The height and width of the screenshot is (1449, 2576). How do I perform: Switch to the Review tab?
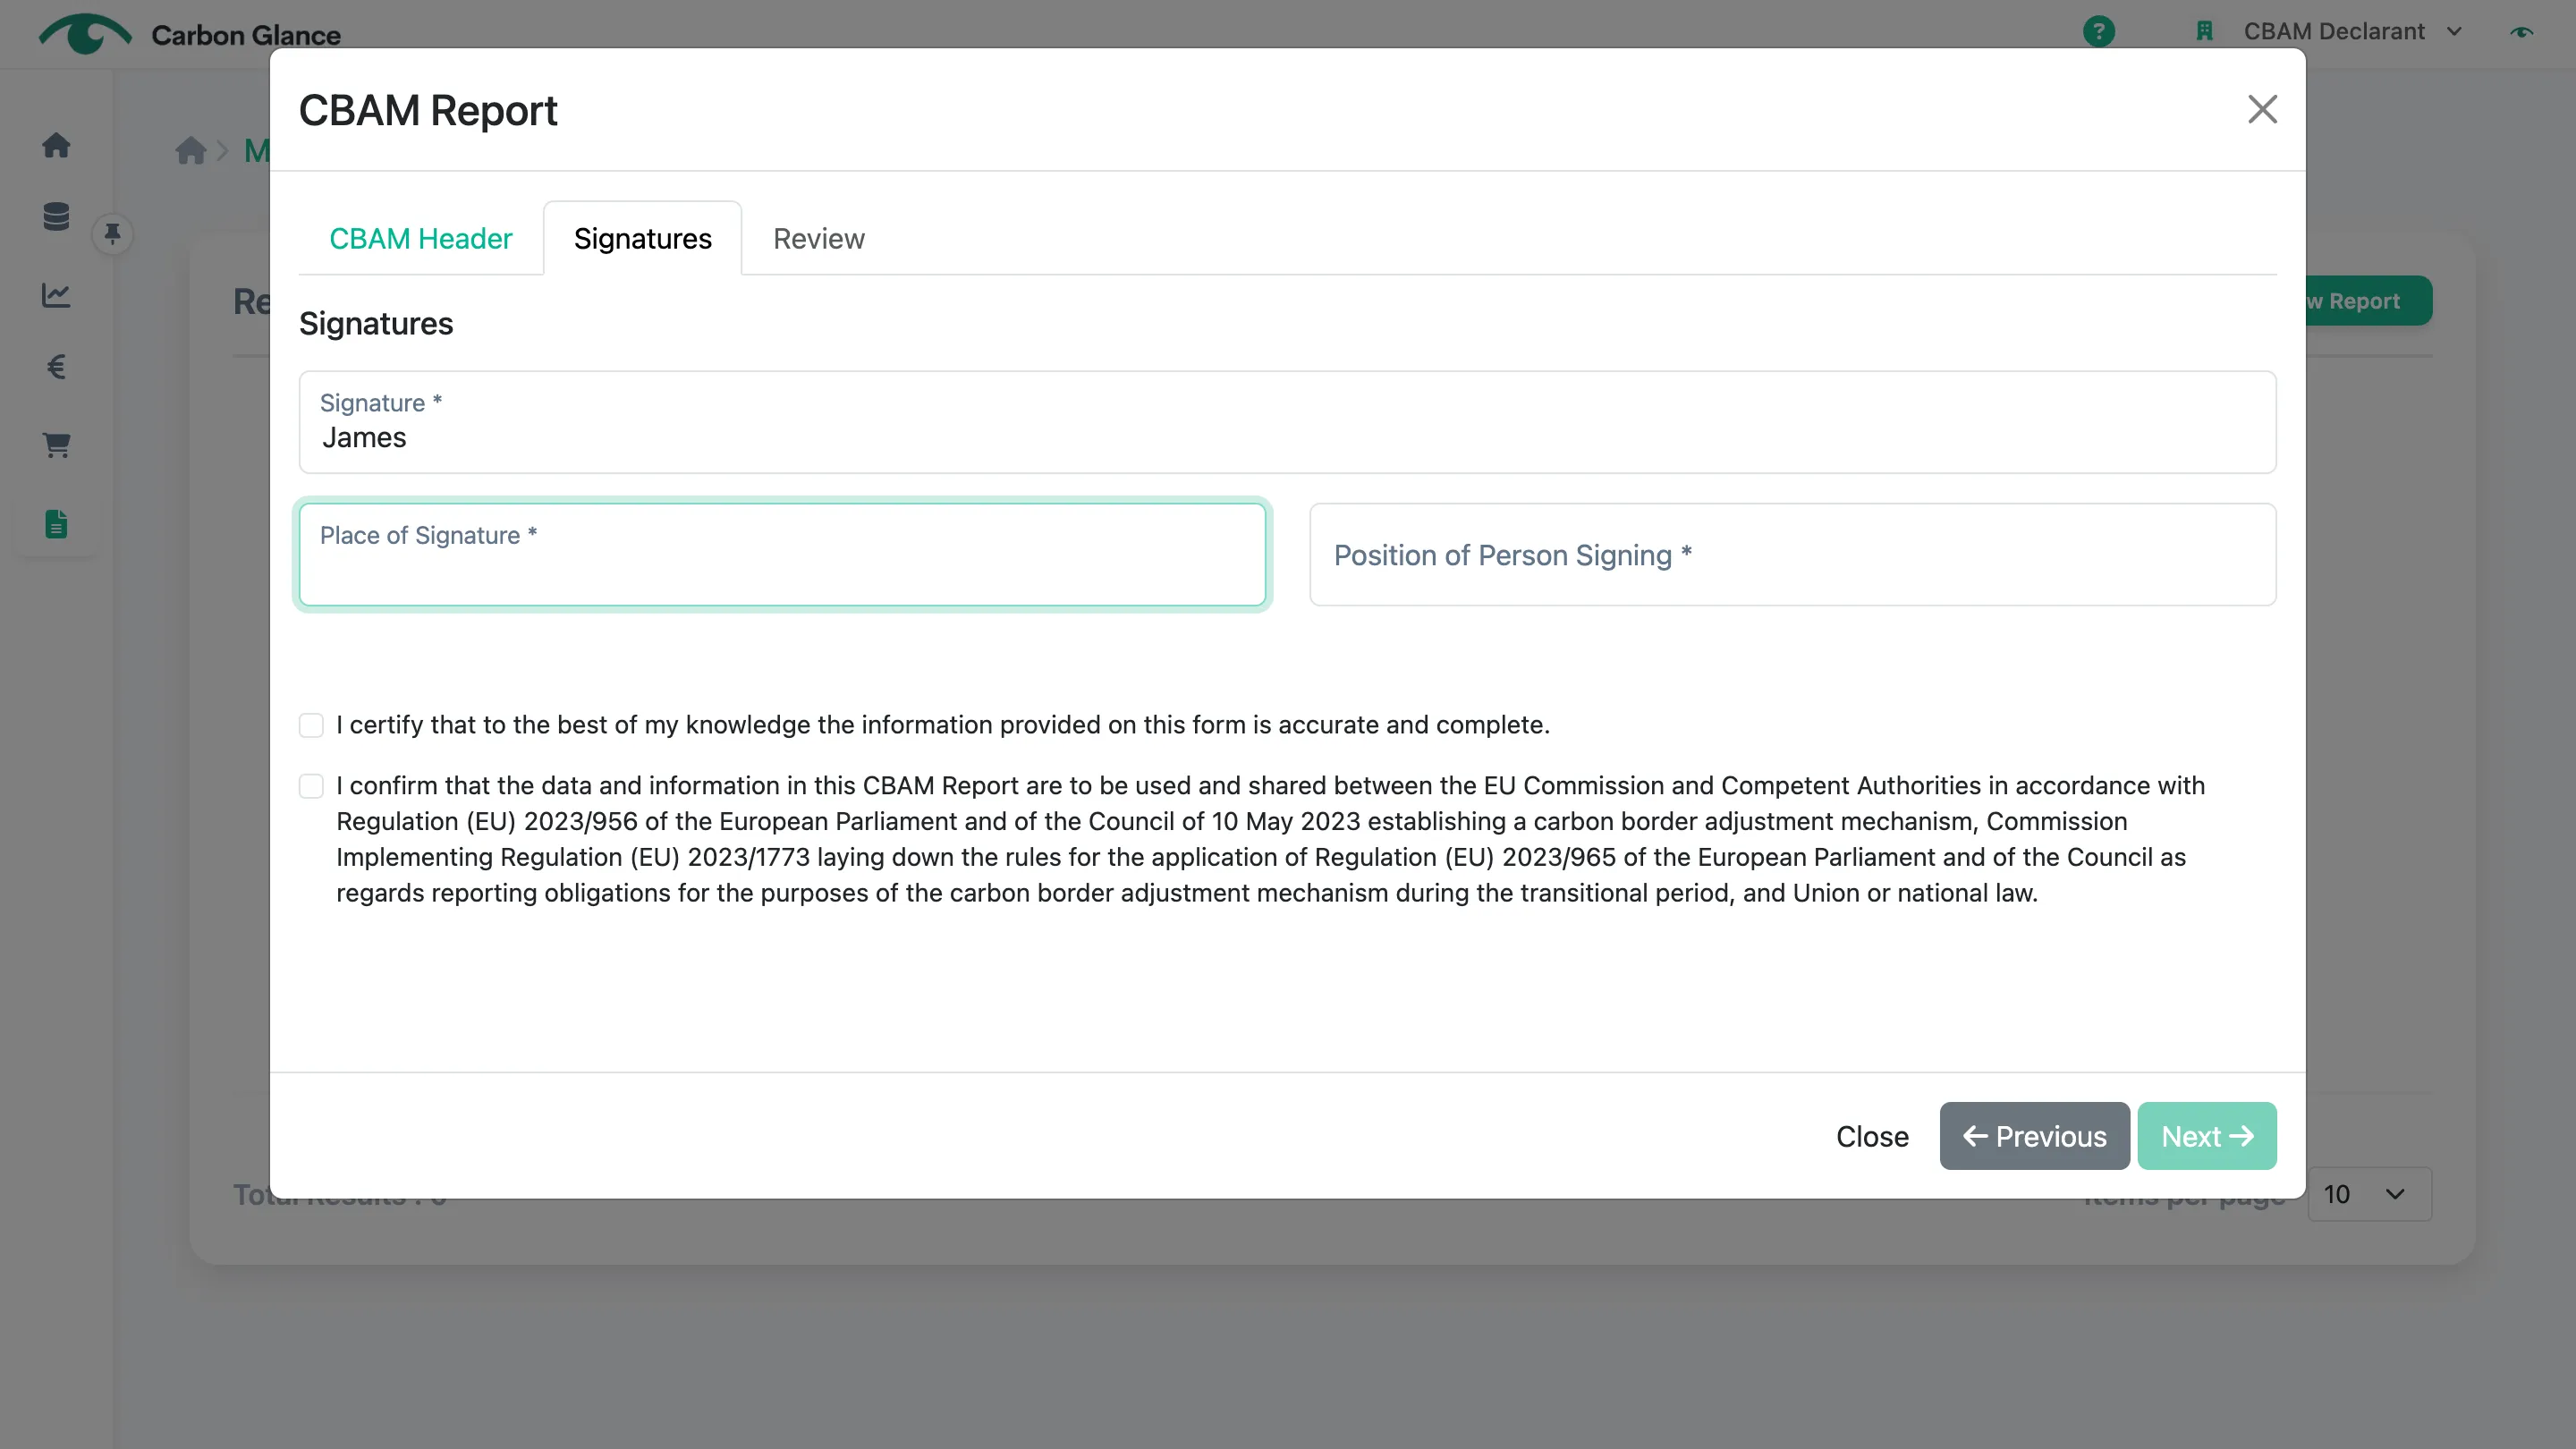[819, 239]
